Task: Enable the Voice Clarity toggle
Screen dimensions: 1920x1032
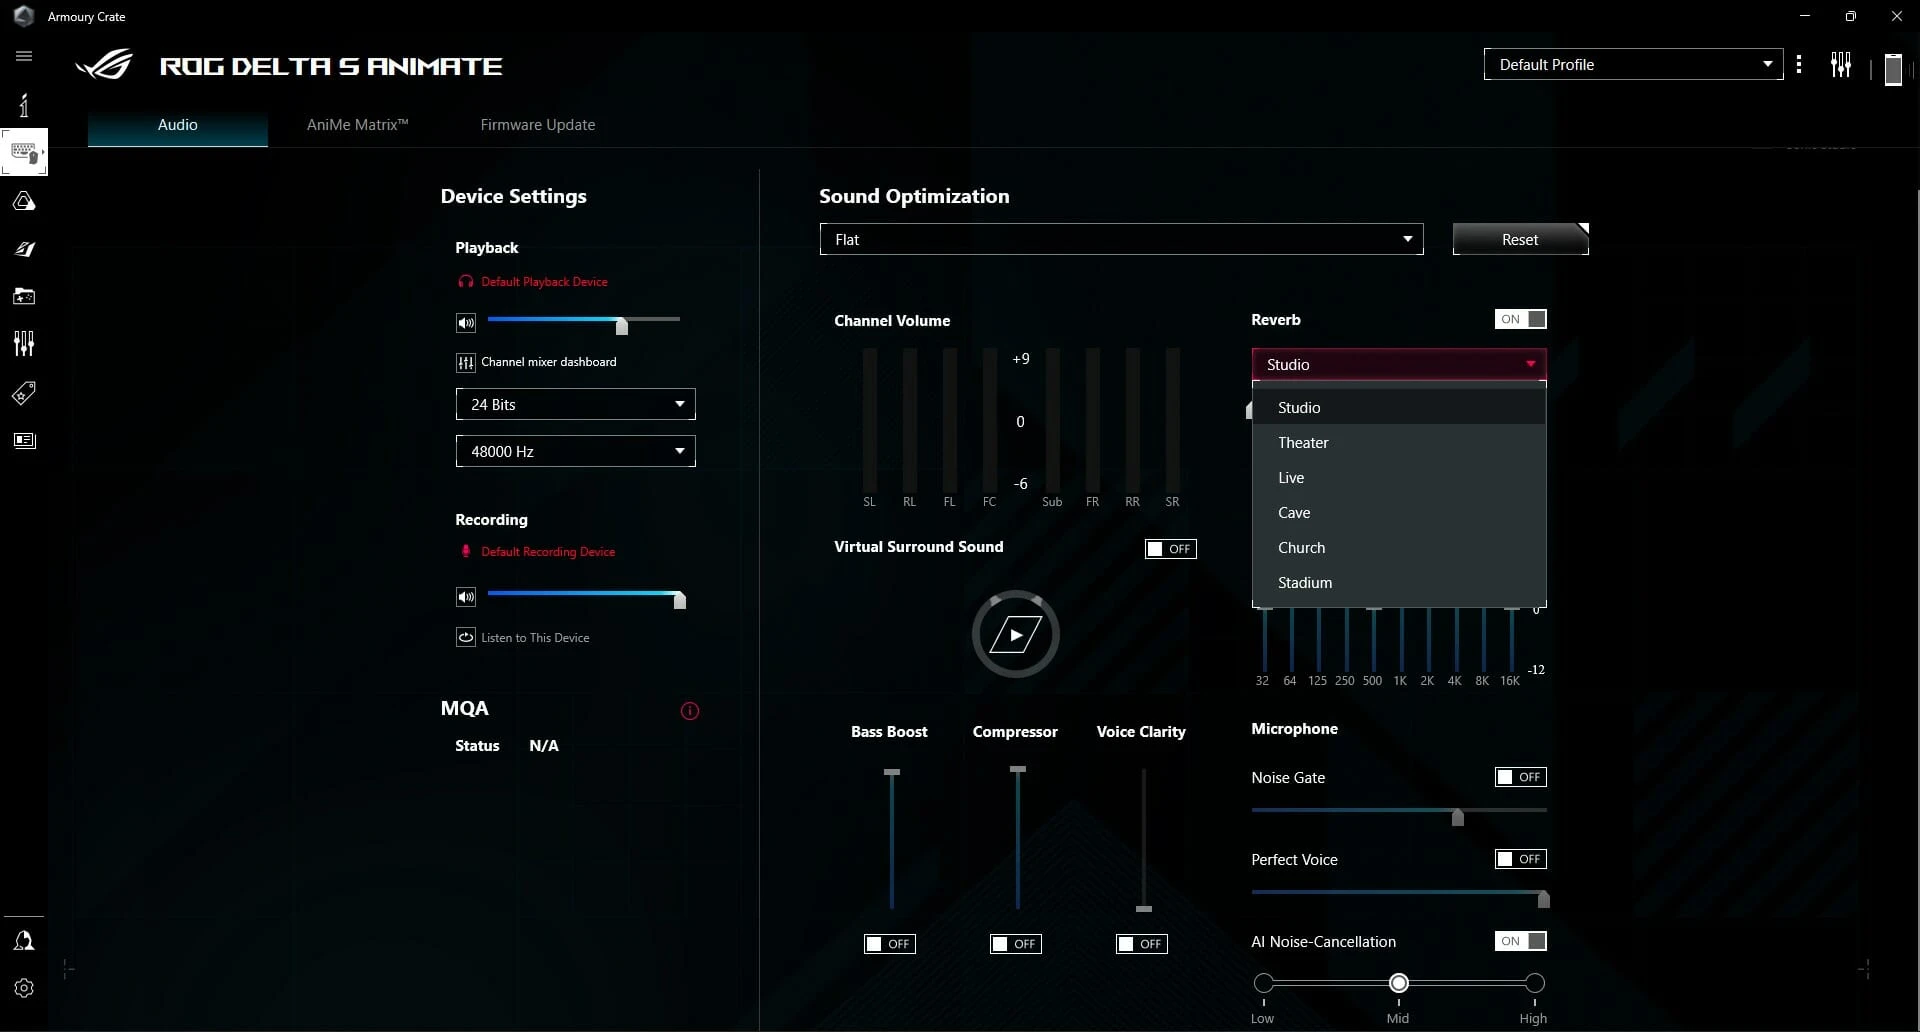Action: click(1142, 944)
